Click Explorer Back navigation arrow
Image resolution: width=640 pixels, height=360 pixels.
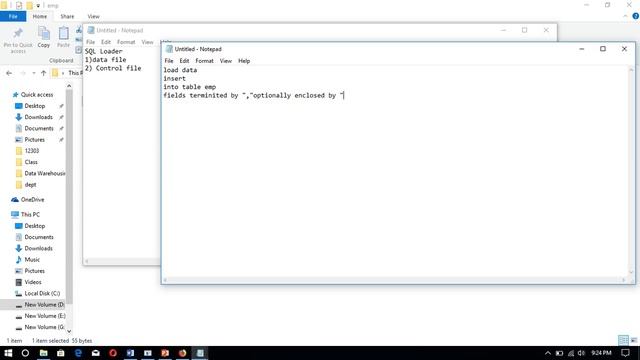coord(9,73)
